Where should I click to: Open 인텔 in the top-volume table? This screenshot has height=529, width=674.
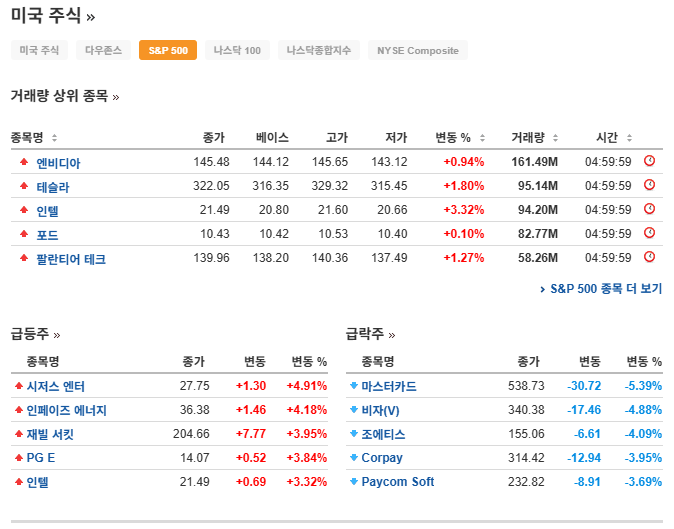click(x=47, y=211)
